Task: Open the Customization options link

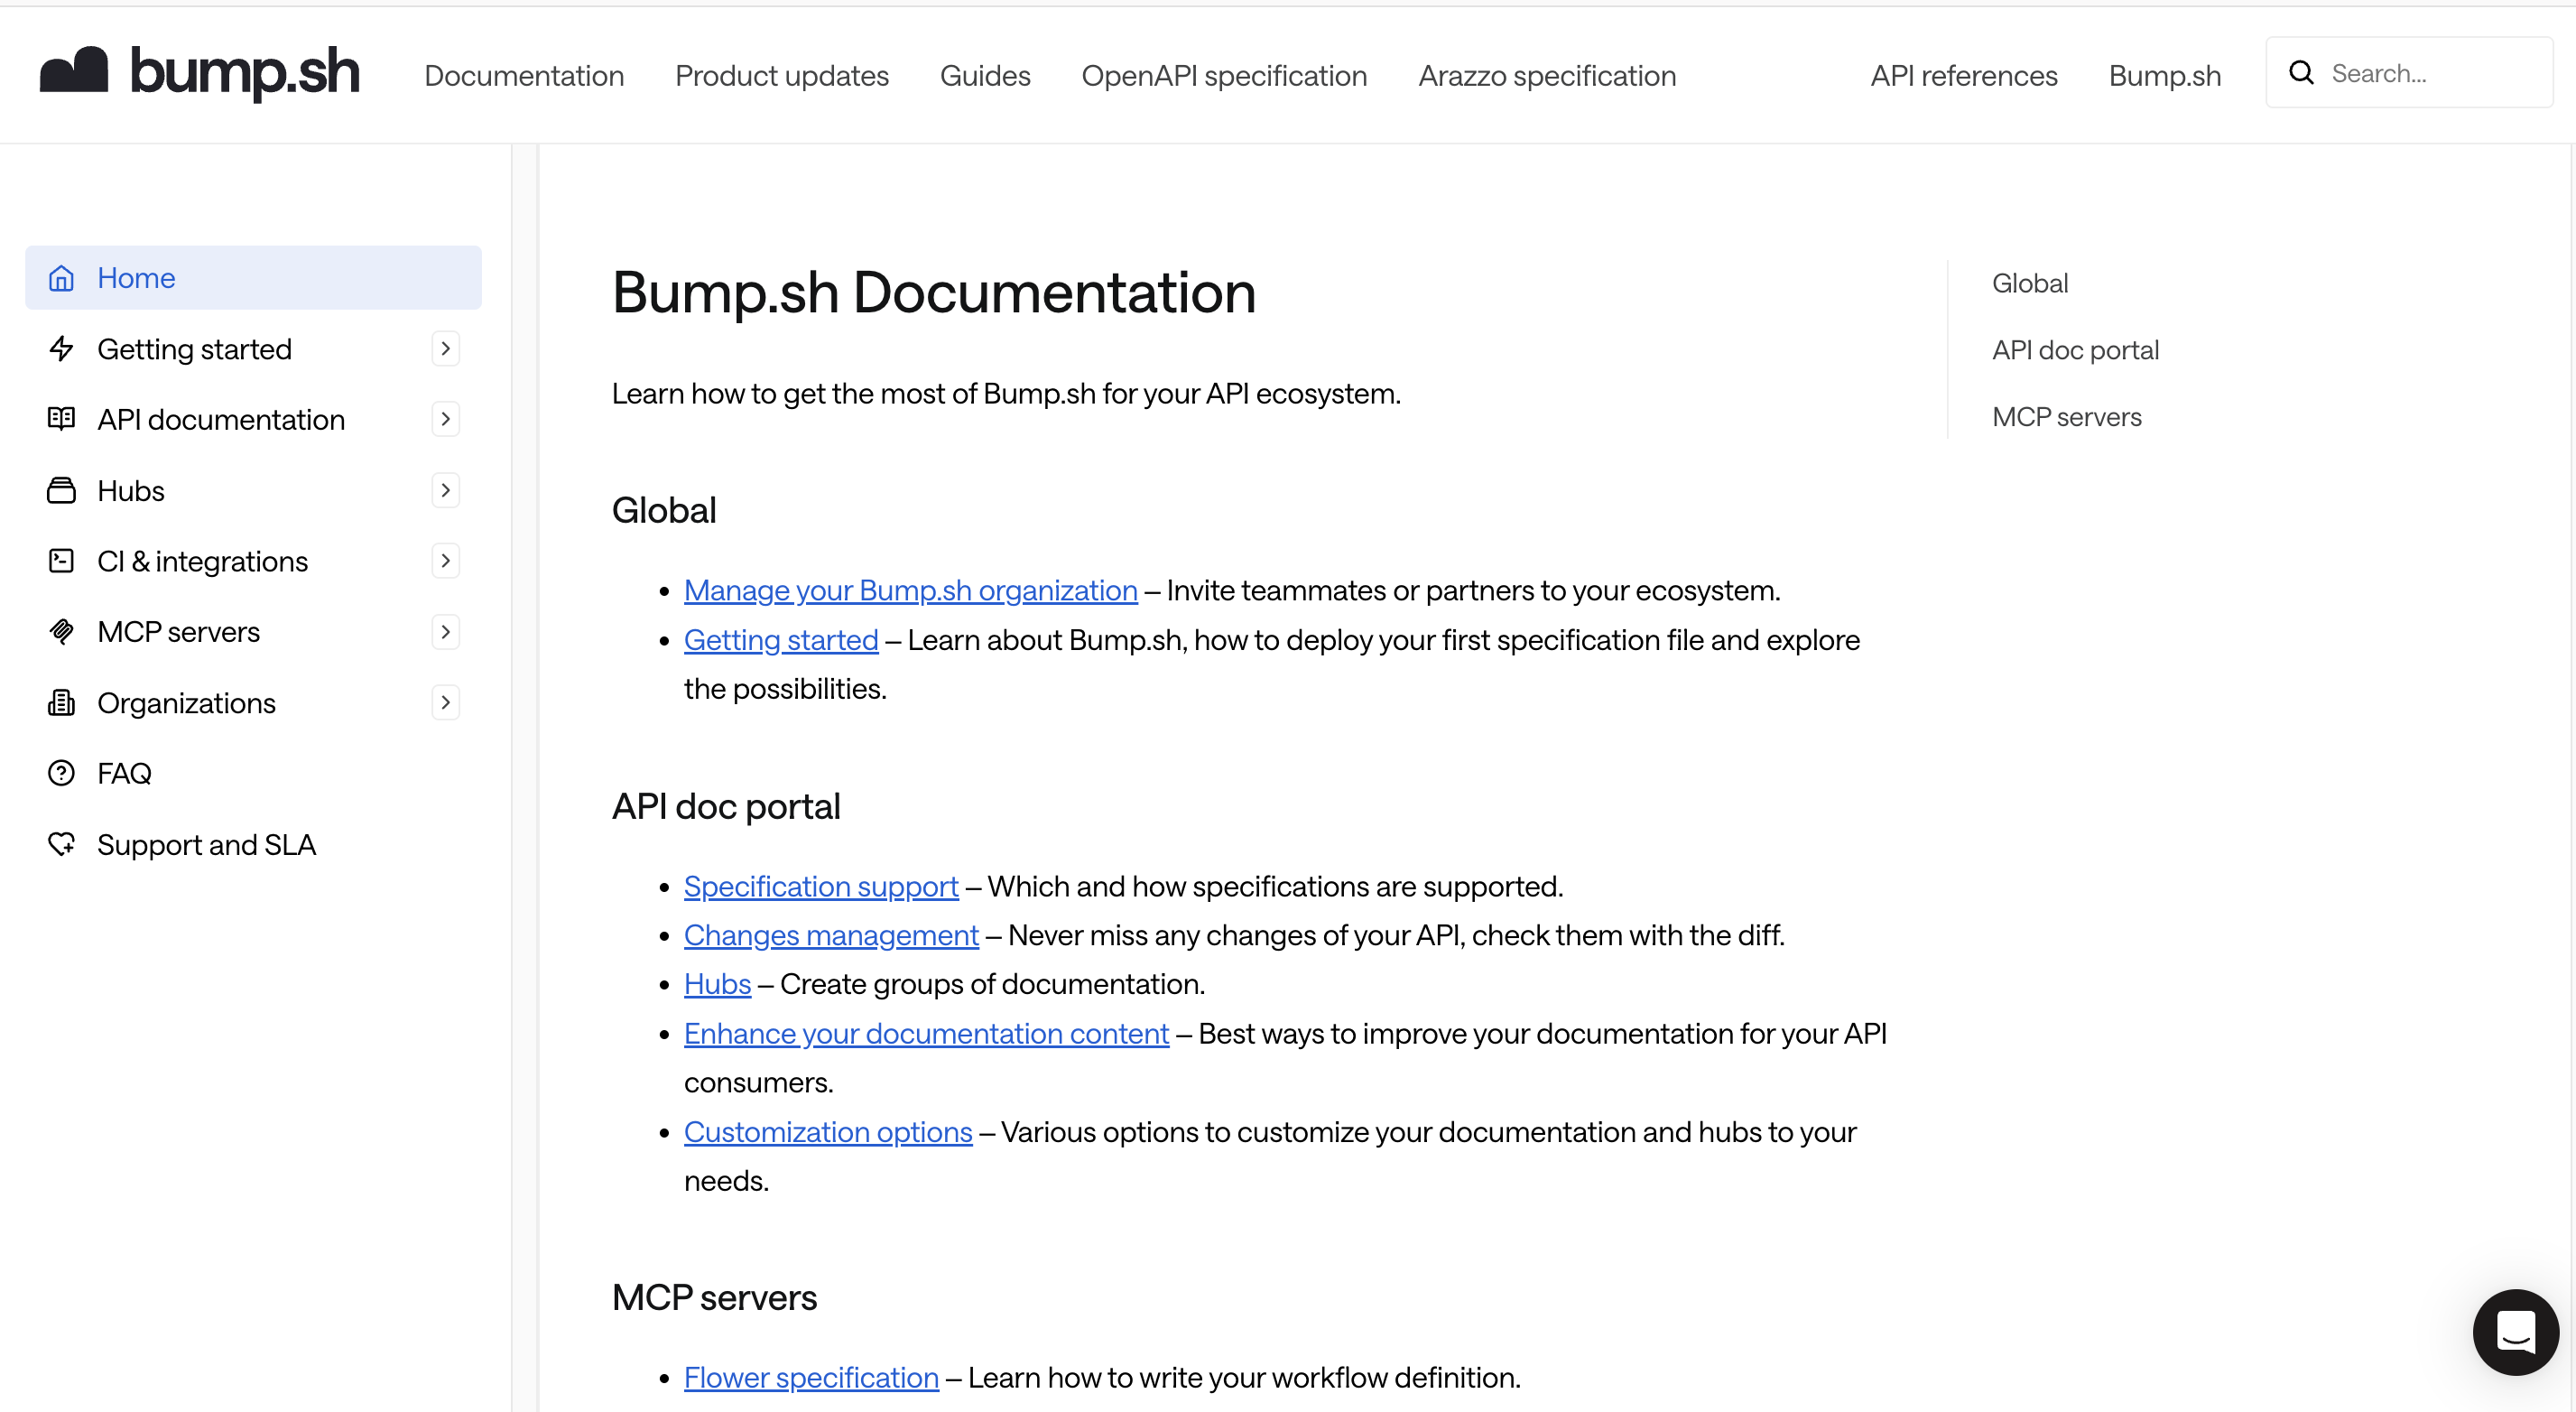Action: coord(828,1131)
